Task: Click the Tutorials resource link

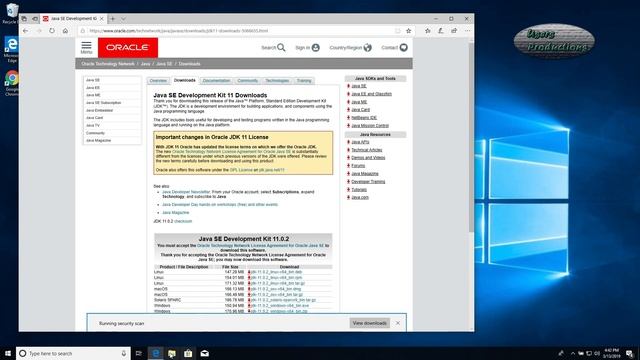Action: [359, 189]
